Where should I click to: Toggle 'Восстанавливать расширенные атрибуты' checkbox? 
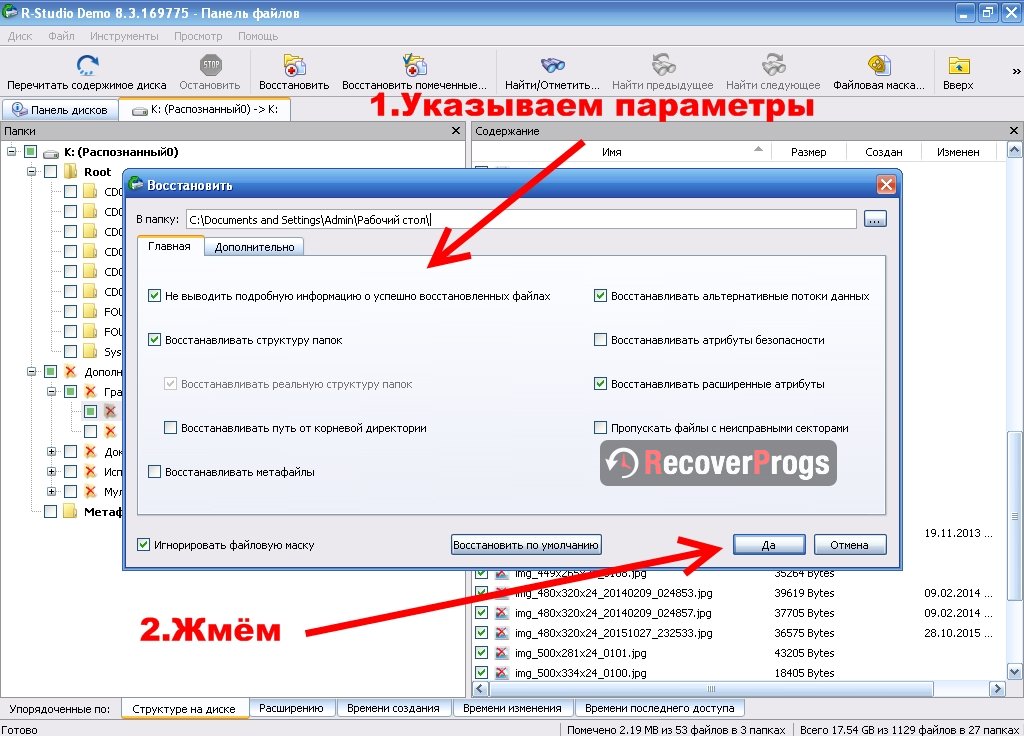tap(600, 383)
